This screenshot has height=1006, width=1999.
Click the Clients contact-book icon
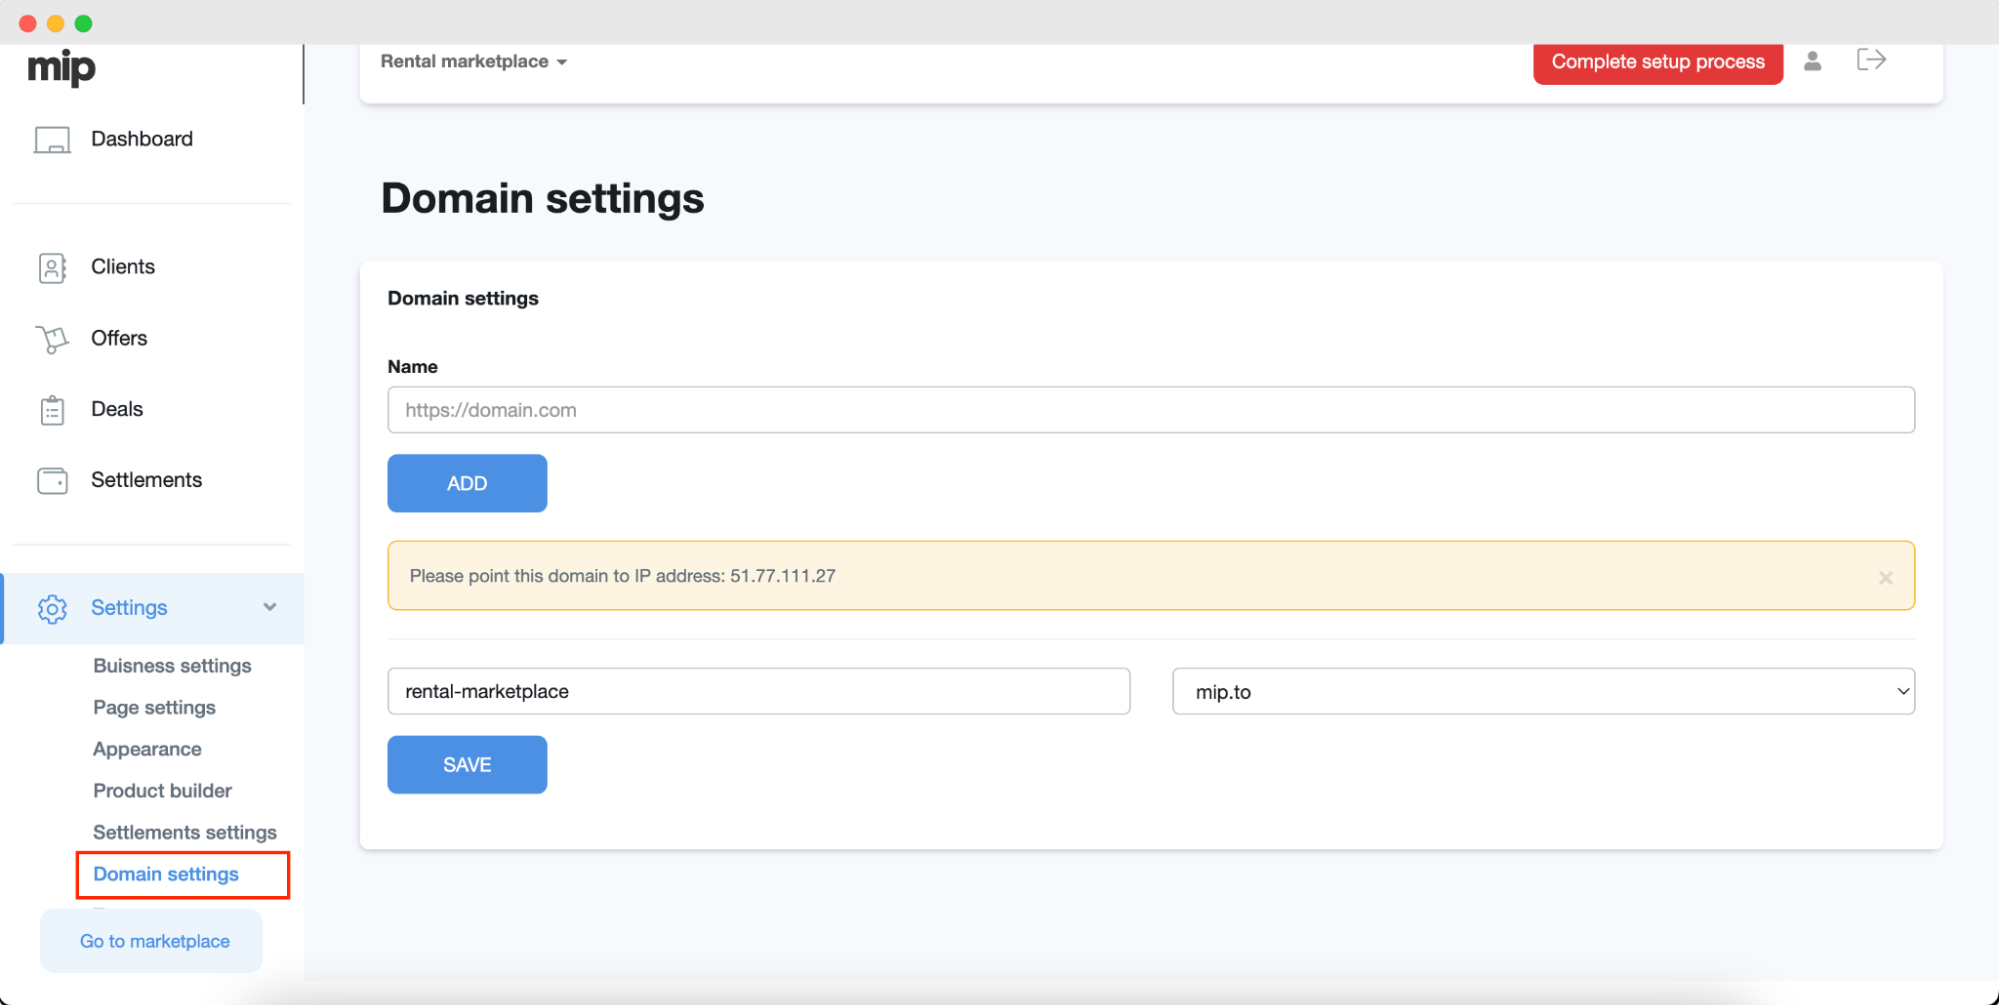coord(52,268)
